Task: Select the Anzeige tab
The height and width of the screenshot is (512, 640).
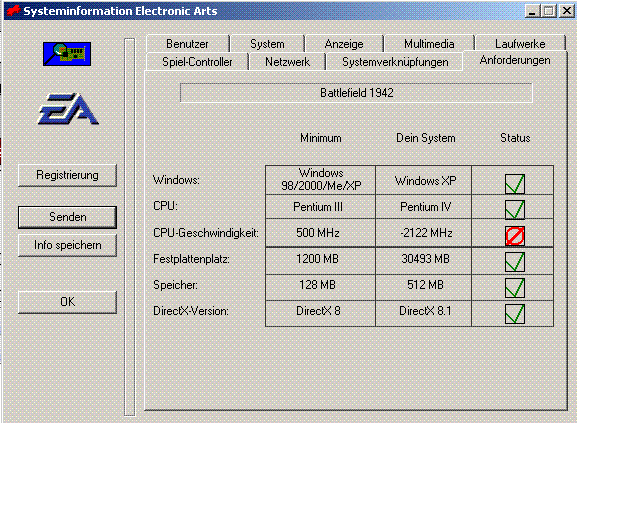Action: tap(344, 44)
